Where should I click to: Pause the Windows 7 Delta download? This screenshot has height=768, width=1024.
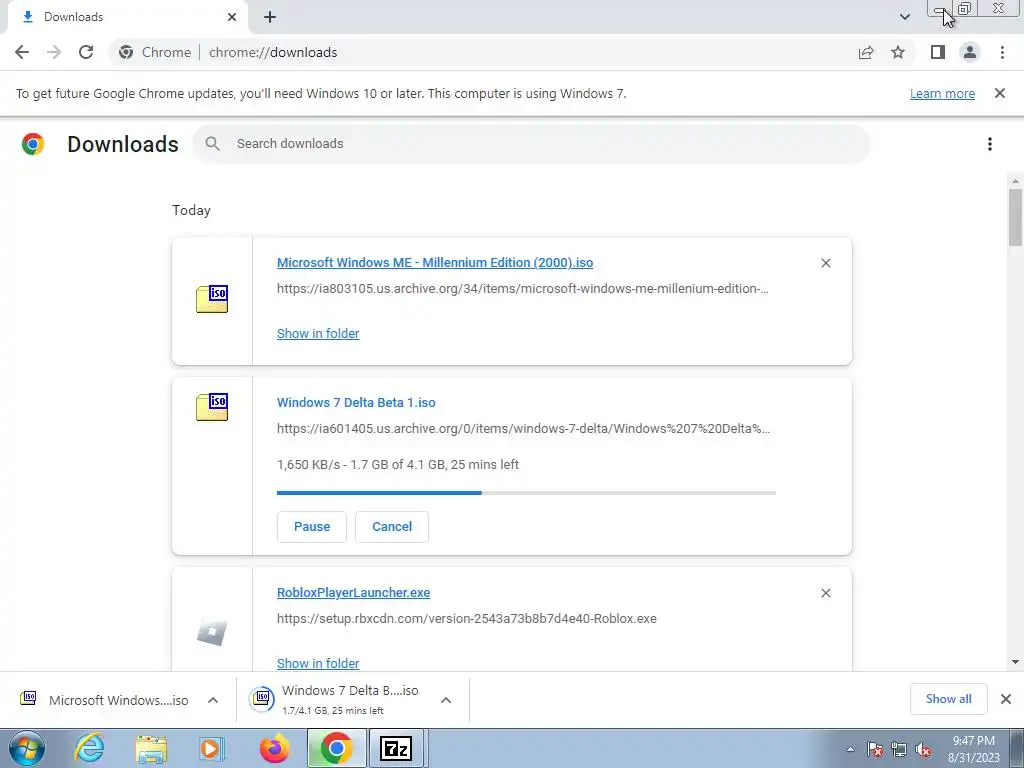(312, 527)
